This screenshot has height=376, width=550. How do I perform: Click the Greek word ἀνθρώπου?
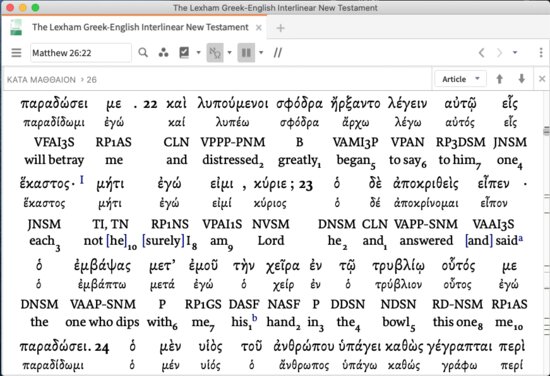(x=304, y=347)
